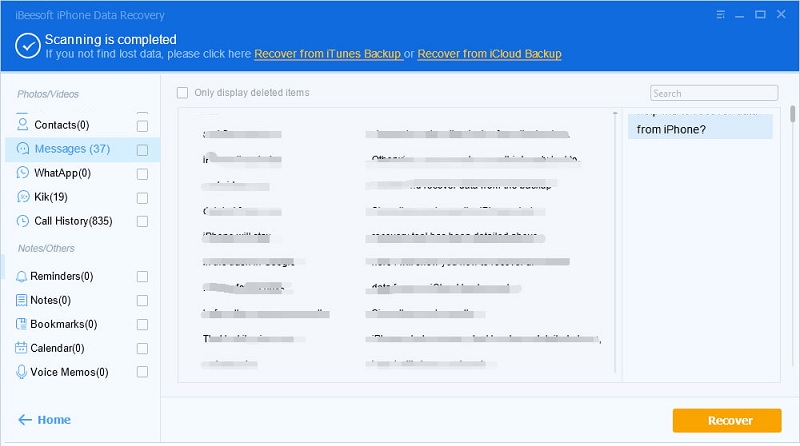Click into the Search field
This screenshot has width=800, height=446.
pos(714,93)
